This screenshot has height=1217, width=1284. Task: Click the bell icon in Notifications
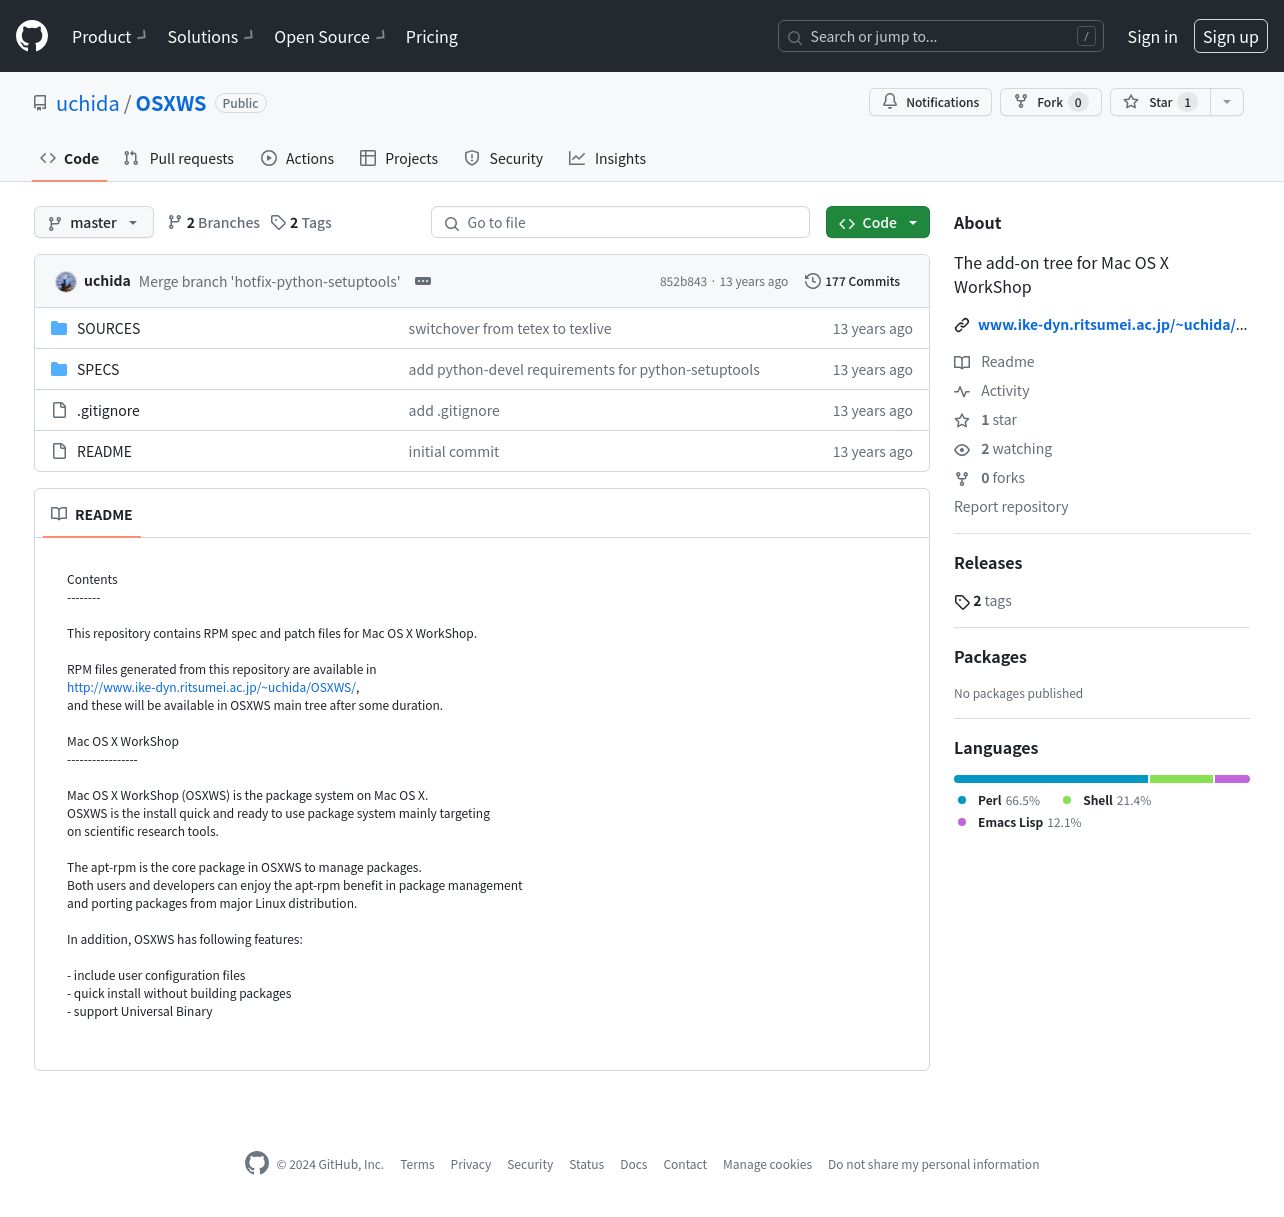click(x=890, y=102)
